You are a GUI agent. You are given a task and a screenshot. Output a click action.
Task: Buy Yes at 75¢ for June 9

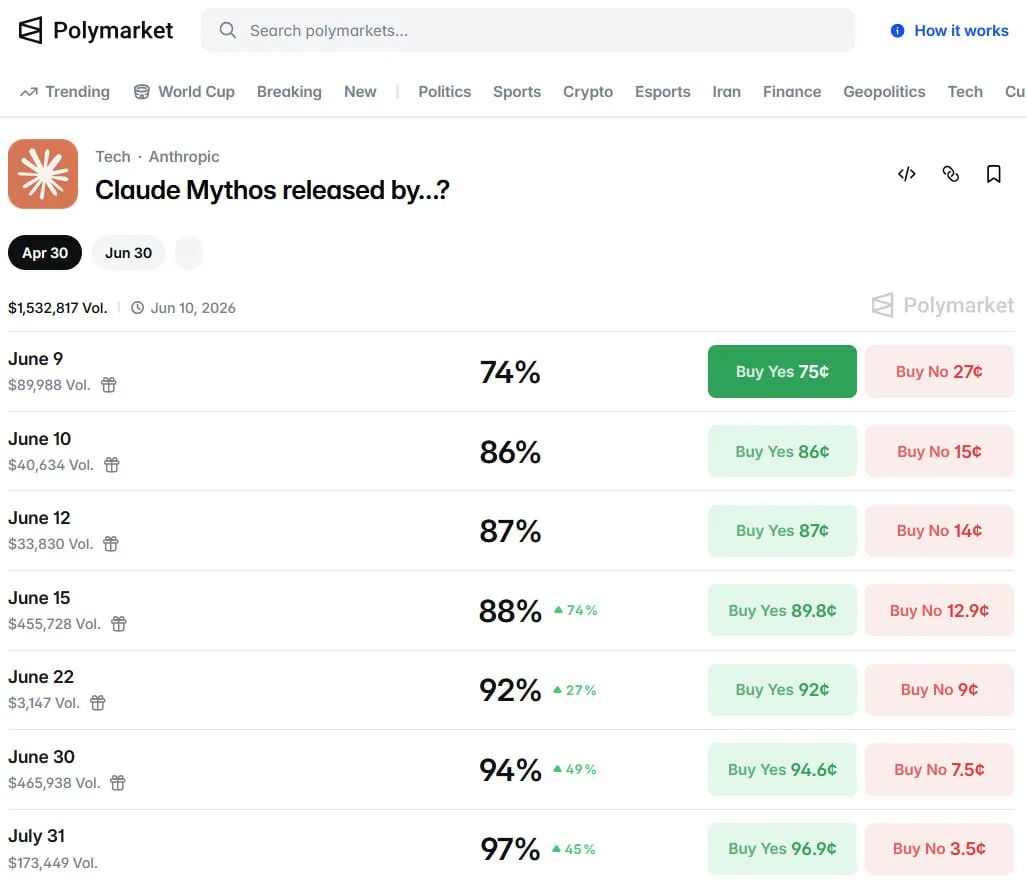point(782,372)
